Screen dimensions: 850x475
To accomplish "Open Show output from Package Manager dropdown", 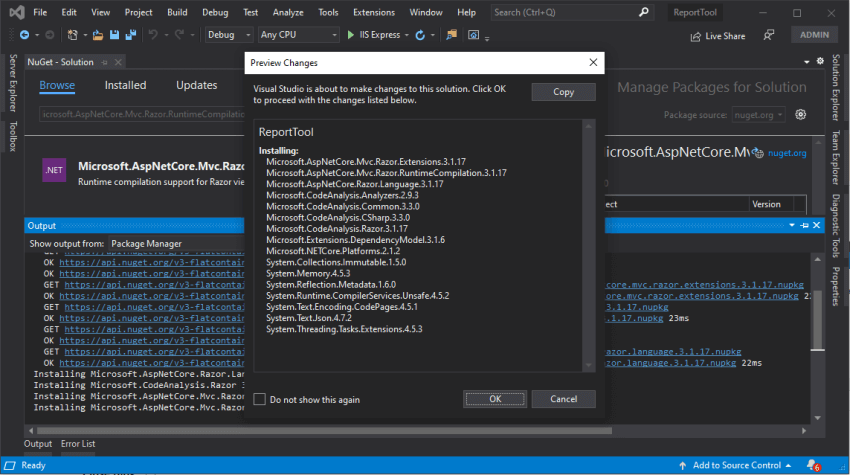I will (177, 243).
